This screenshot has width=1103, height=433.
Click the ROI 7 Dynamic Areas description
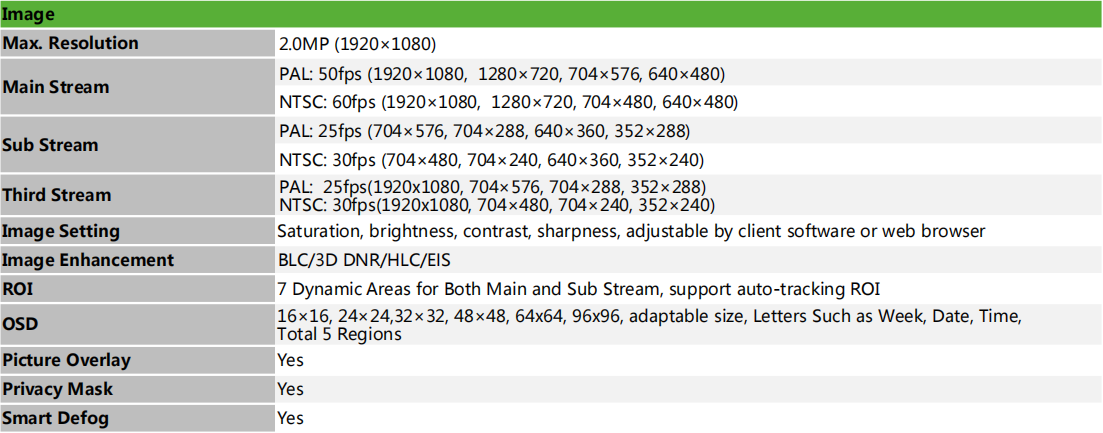click(x=579, y=289)
